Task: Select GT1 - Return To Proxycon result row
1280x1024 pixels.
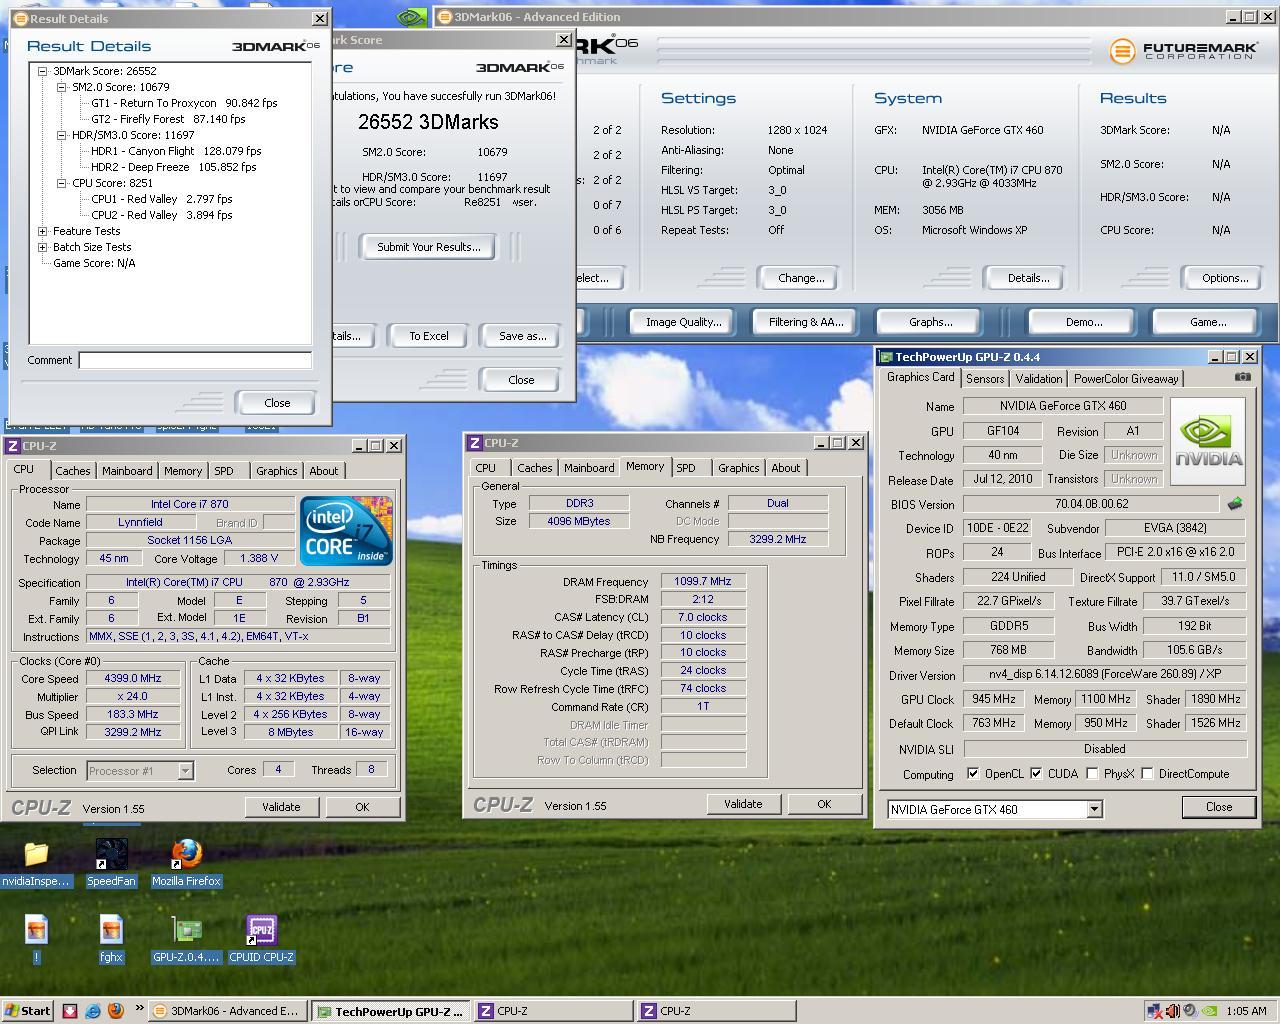Action: point(184,103)
